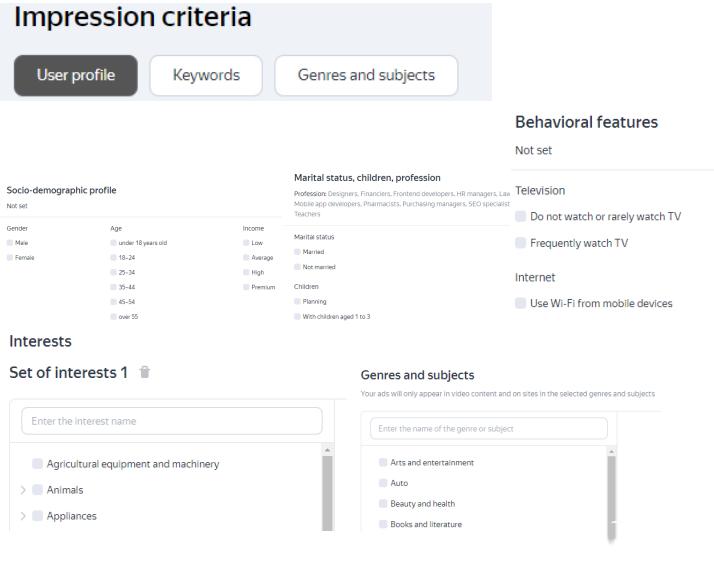Check the Beauty and health genre
The image size is (714, 565).
tap(383, 503)
